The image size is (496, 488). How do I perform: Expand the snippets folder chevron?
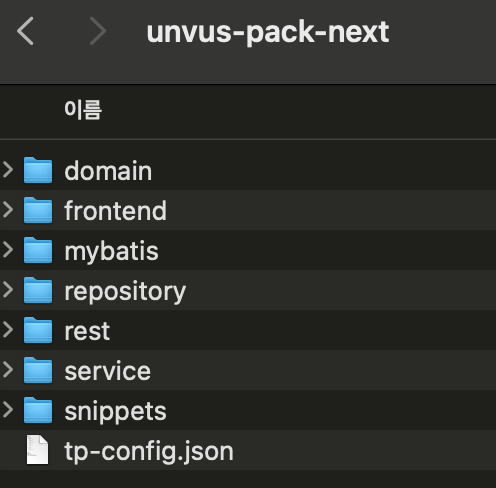8,409
